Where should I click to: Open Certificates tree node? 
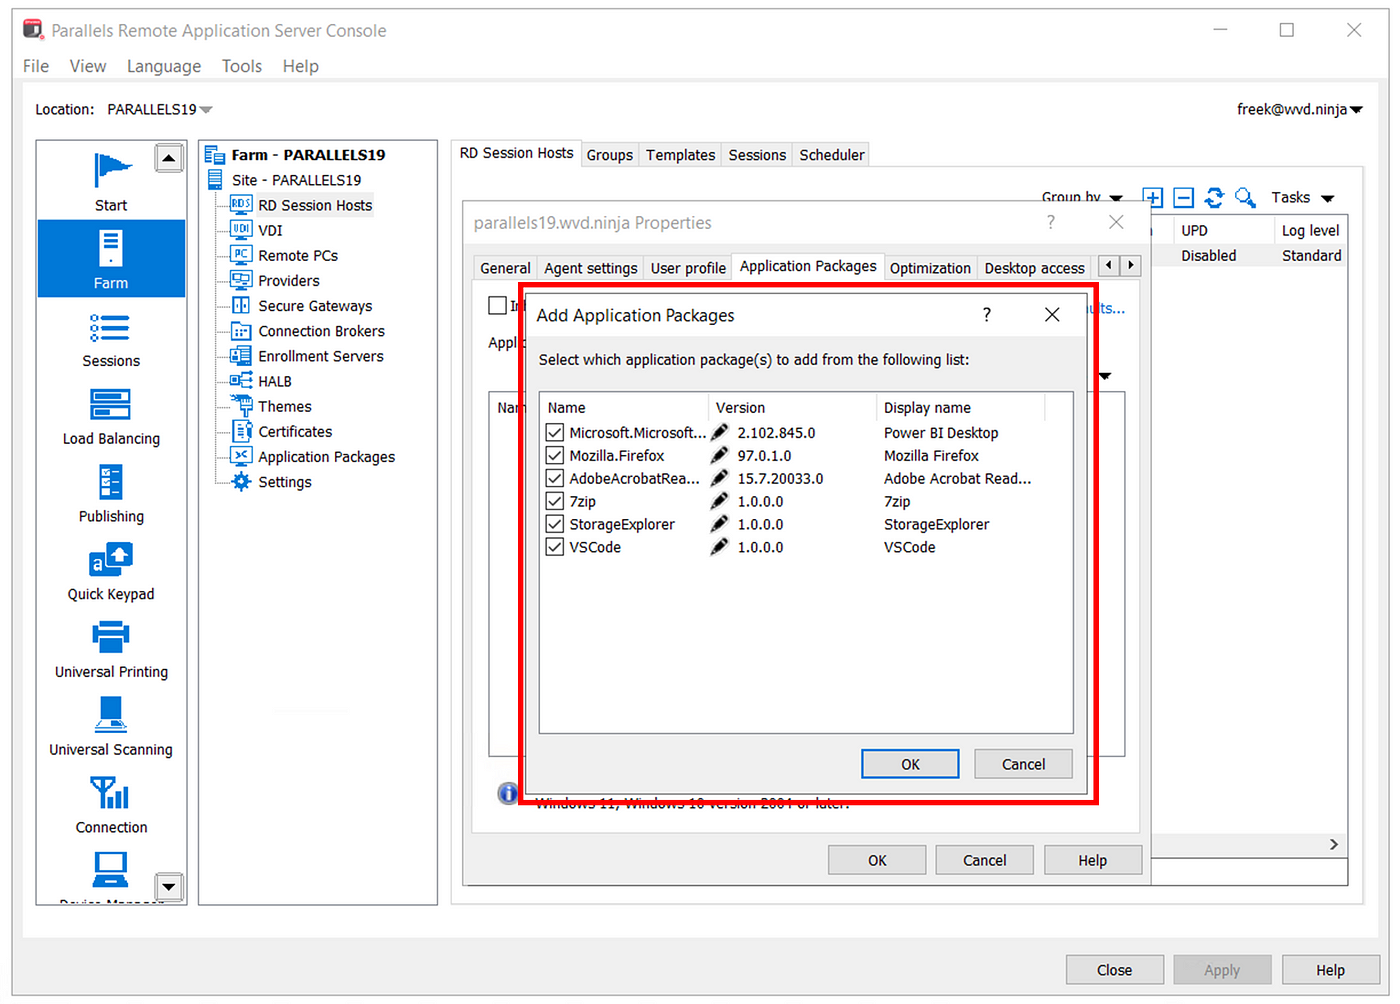[295, 431]
